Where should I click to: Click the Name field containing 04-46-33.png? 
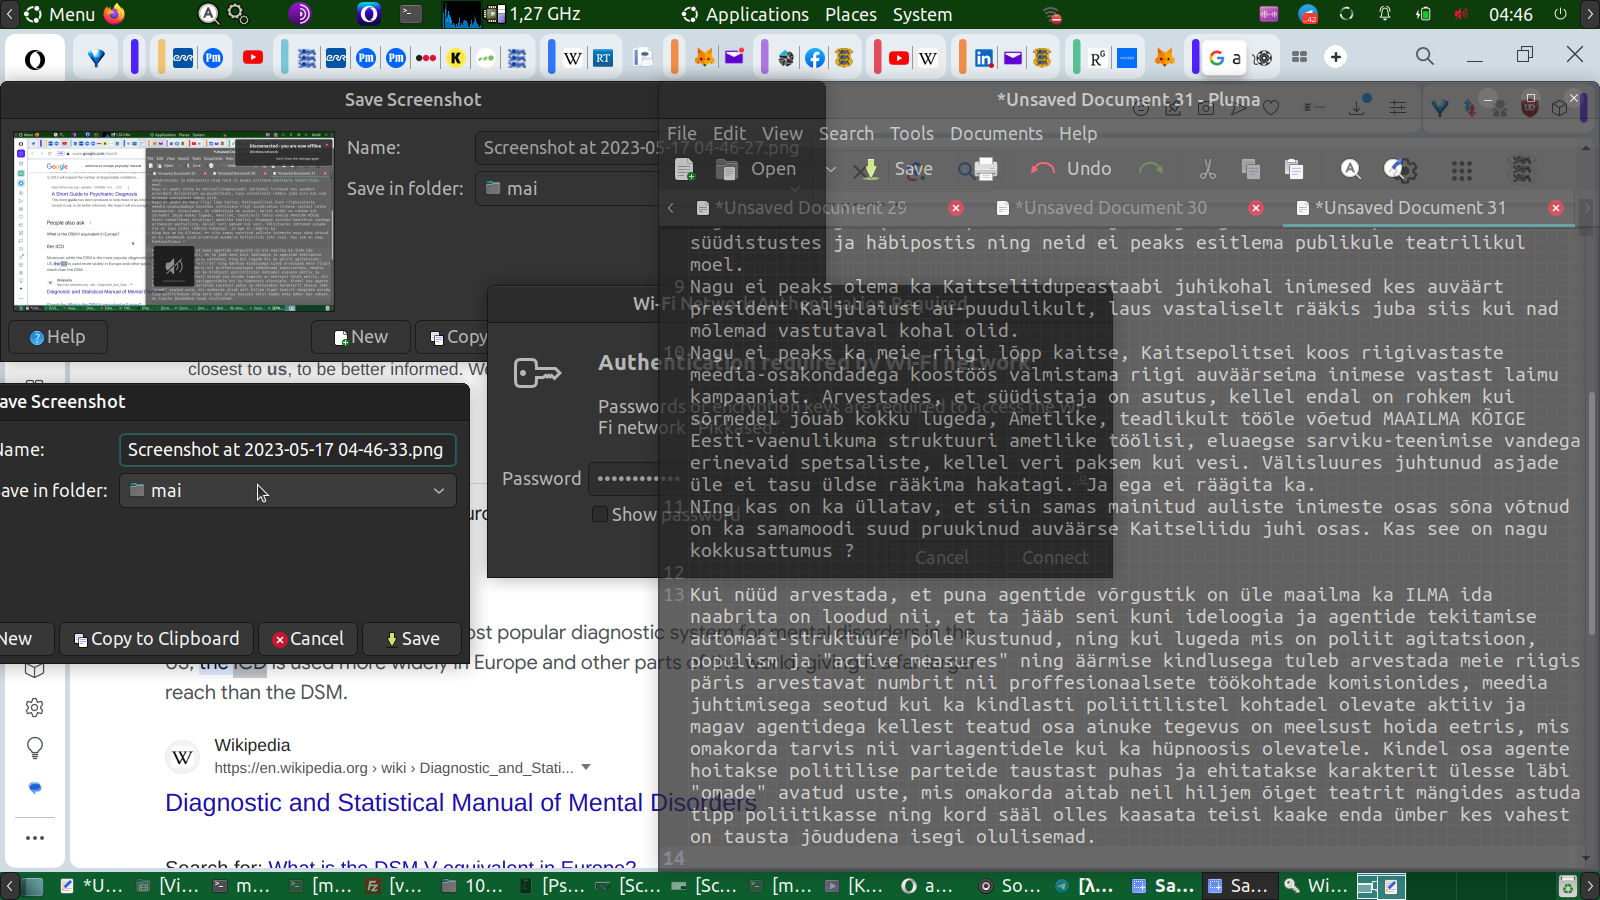pyautogui.click(x=287, y=450)
